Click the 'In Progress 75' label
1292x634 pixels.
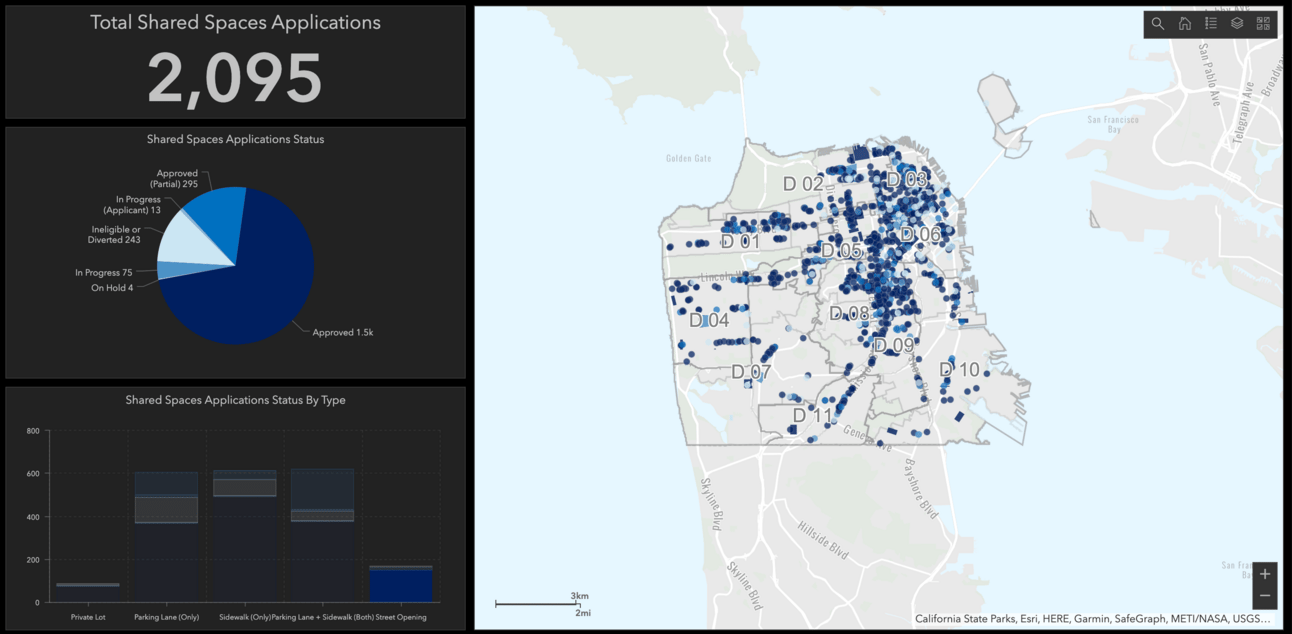[104, 272]
